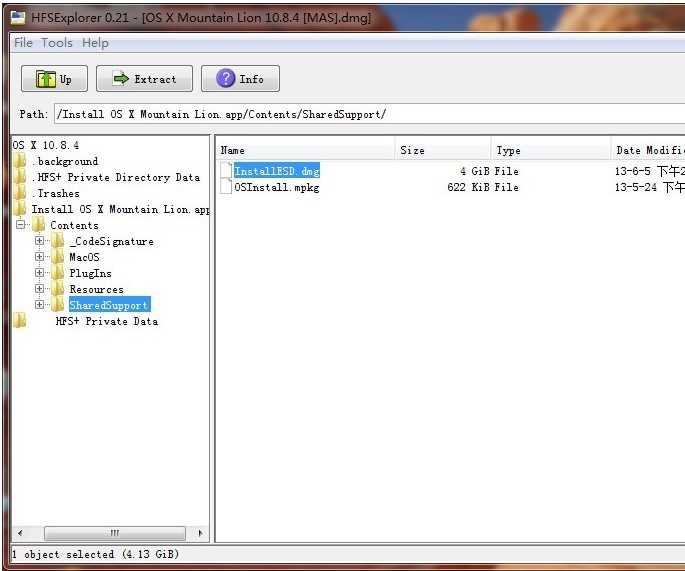The height and width of the screenshot is (571, 685).
Task: Select the InstallESD.dmg file name
Action: (277, 171)
